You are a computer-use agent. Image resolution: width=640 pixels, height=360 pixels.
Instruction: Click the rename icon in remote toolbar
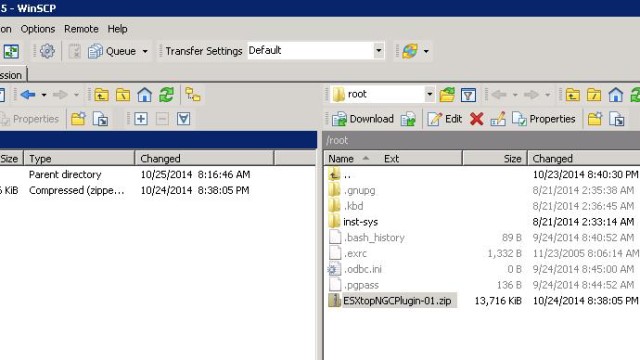click(x=498, y=119)
